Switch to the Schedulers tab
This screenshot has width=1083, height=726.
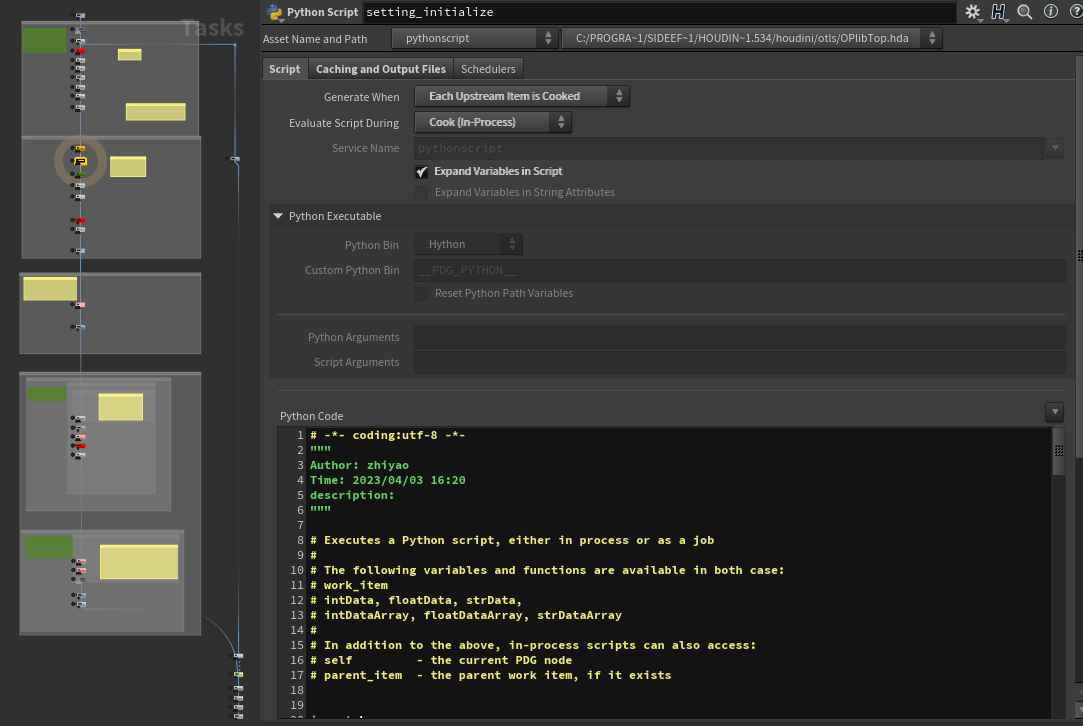tap(488, 69)
